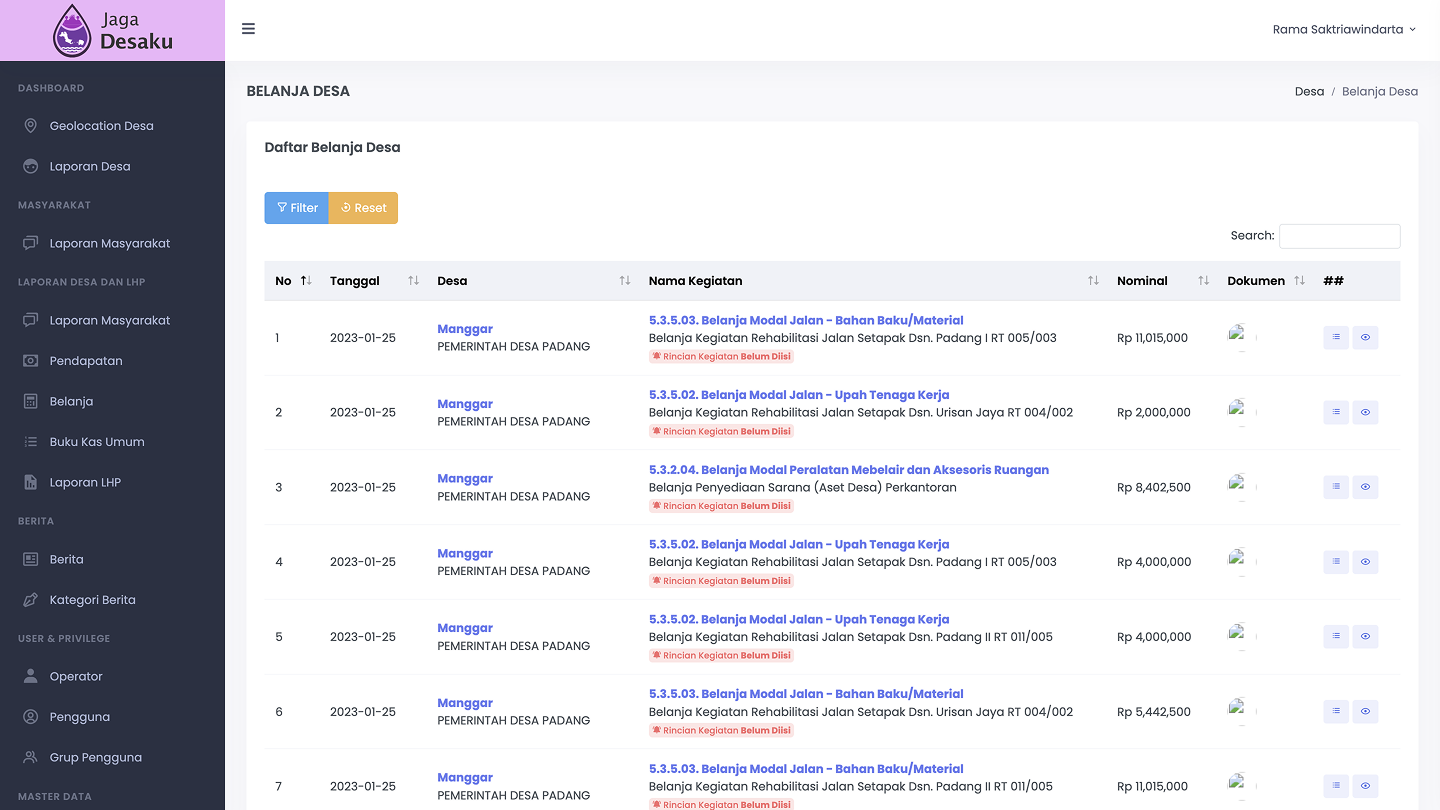Open list details icon for row 1
Screen dimensions: 1440x810
1336,338
